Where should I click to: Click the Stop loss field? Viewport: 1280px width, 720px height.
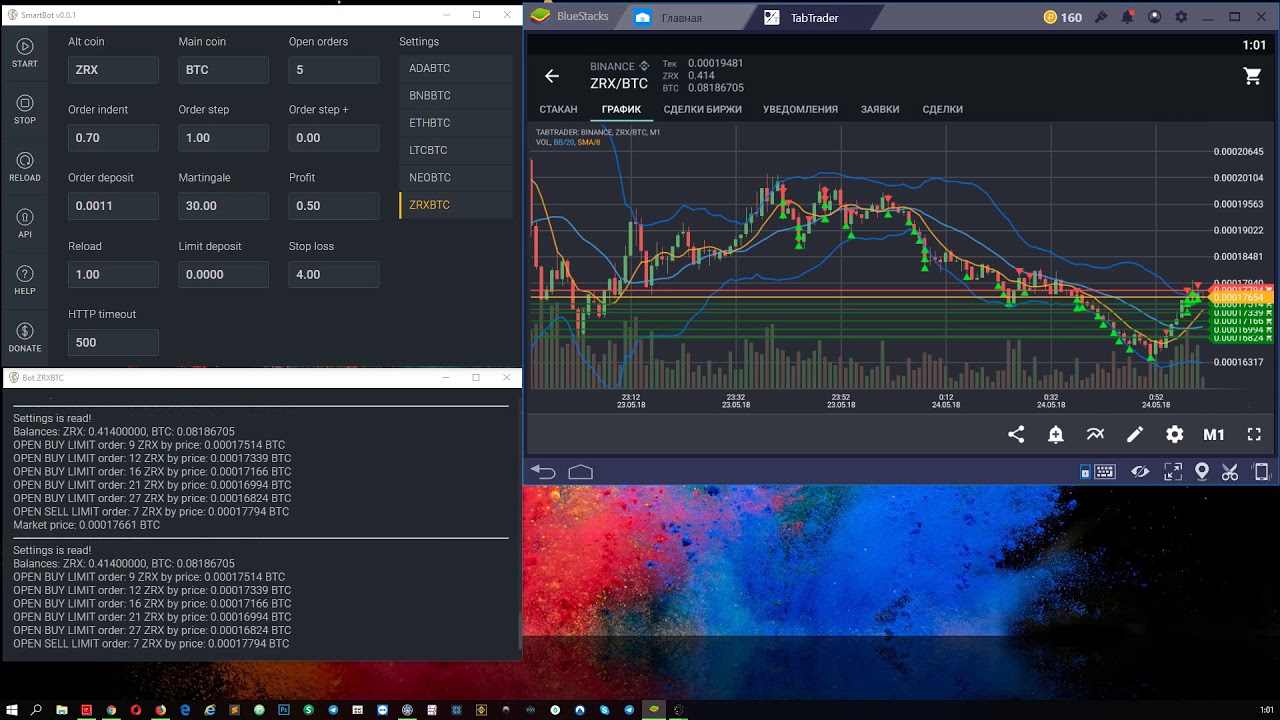coord(333,274)
